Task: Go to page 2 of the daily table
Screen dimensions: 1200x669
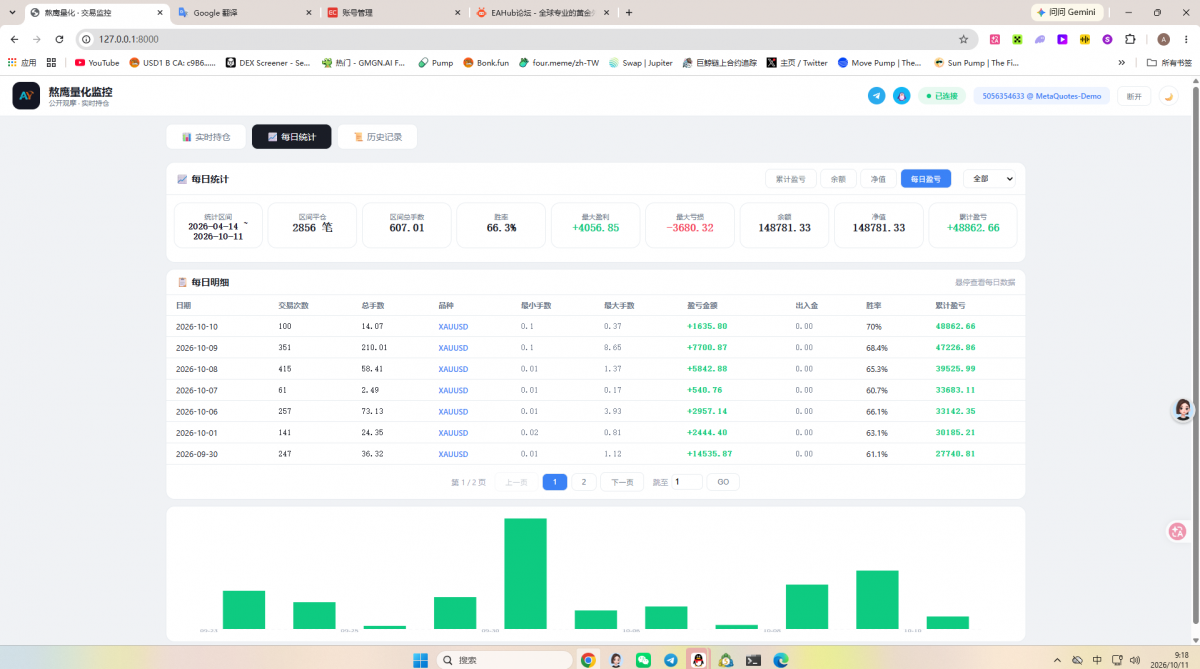Action: pyautogui.click(x=583, y=482)
